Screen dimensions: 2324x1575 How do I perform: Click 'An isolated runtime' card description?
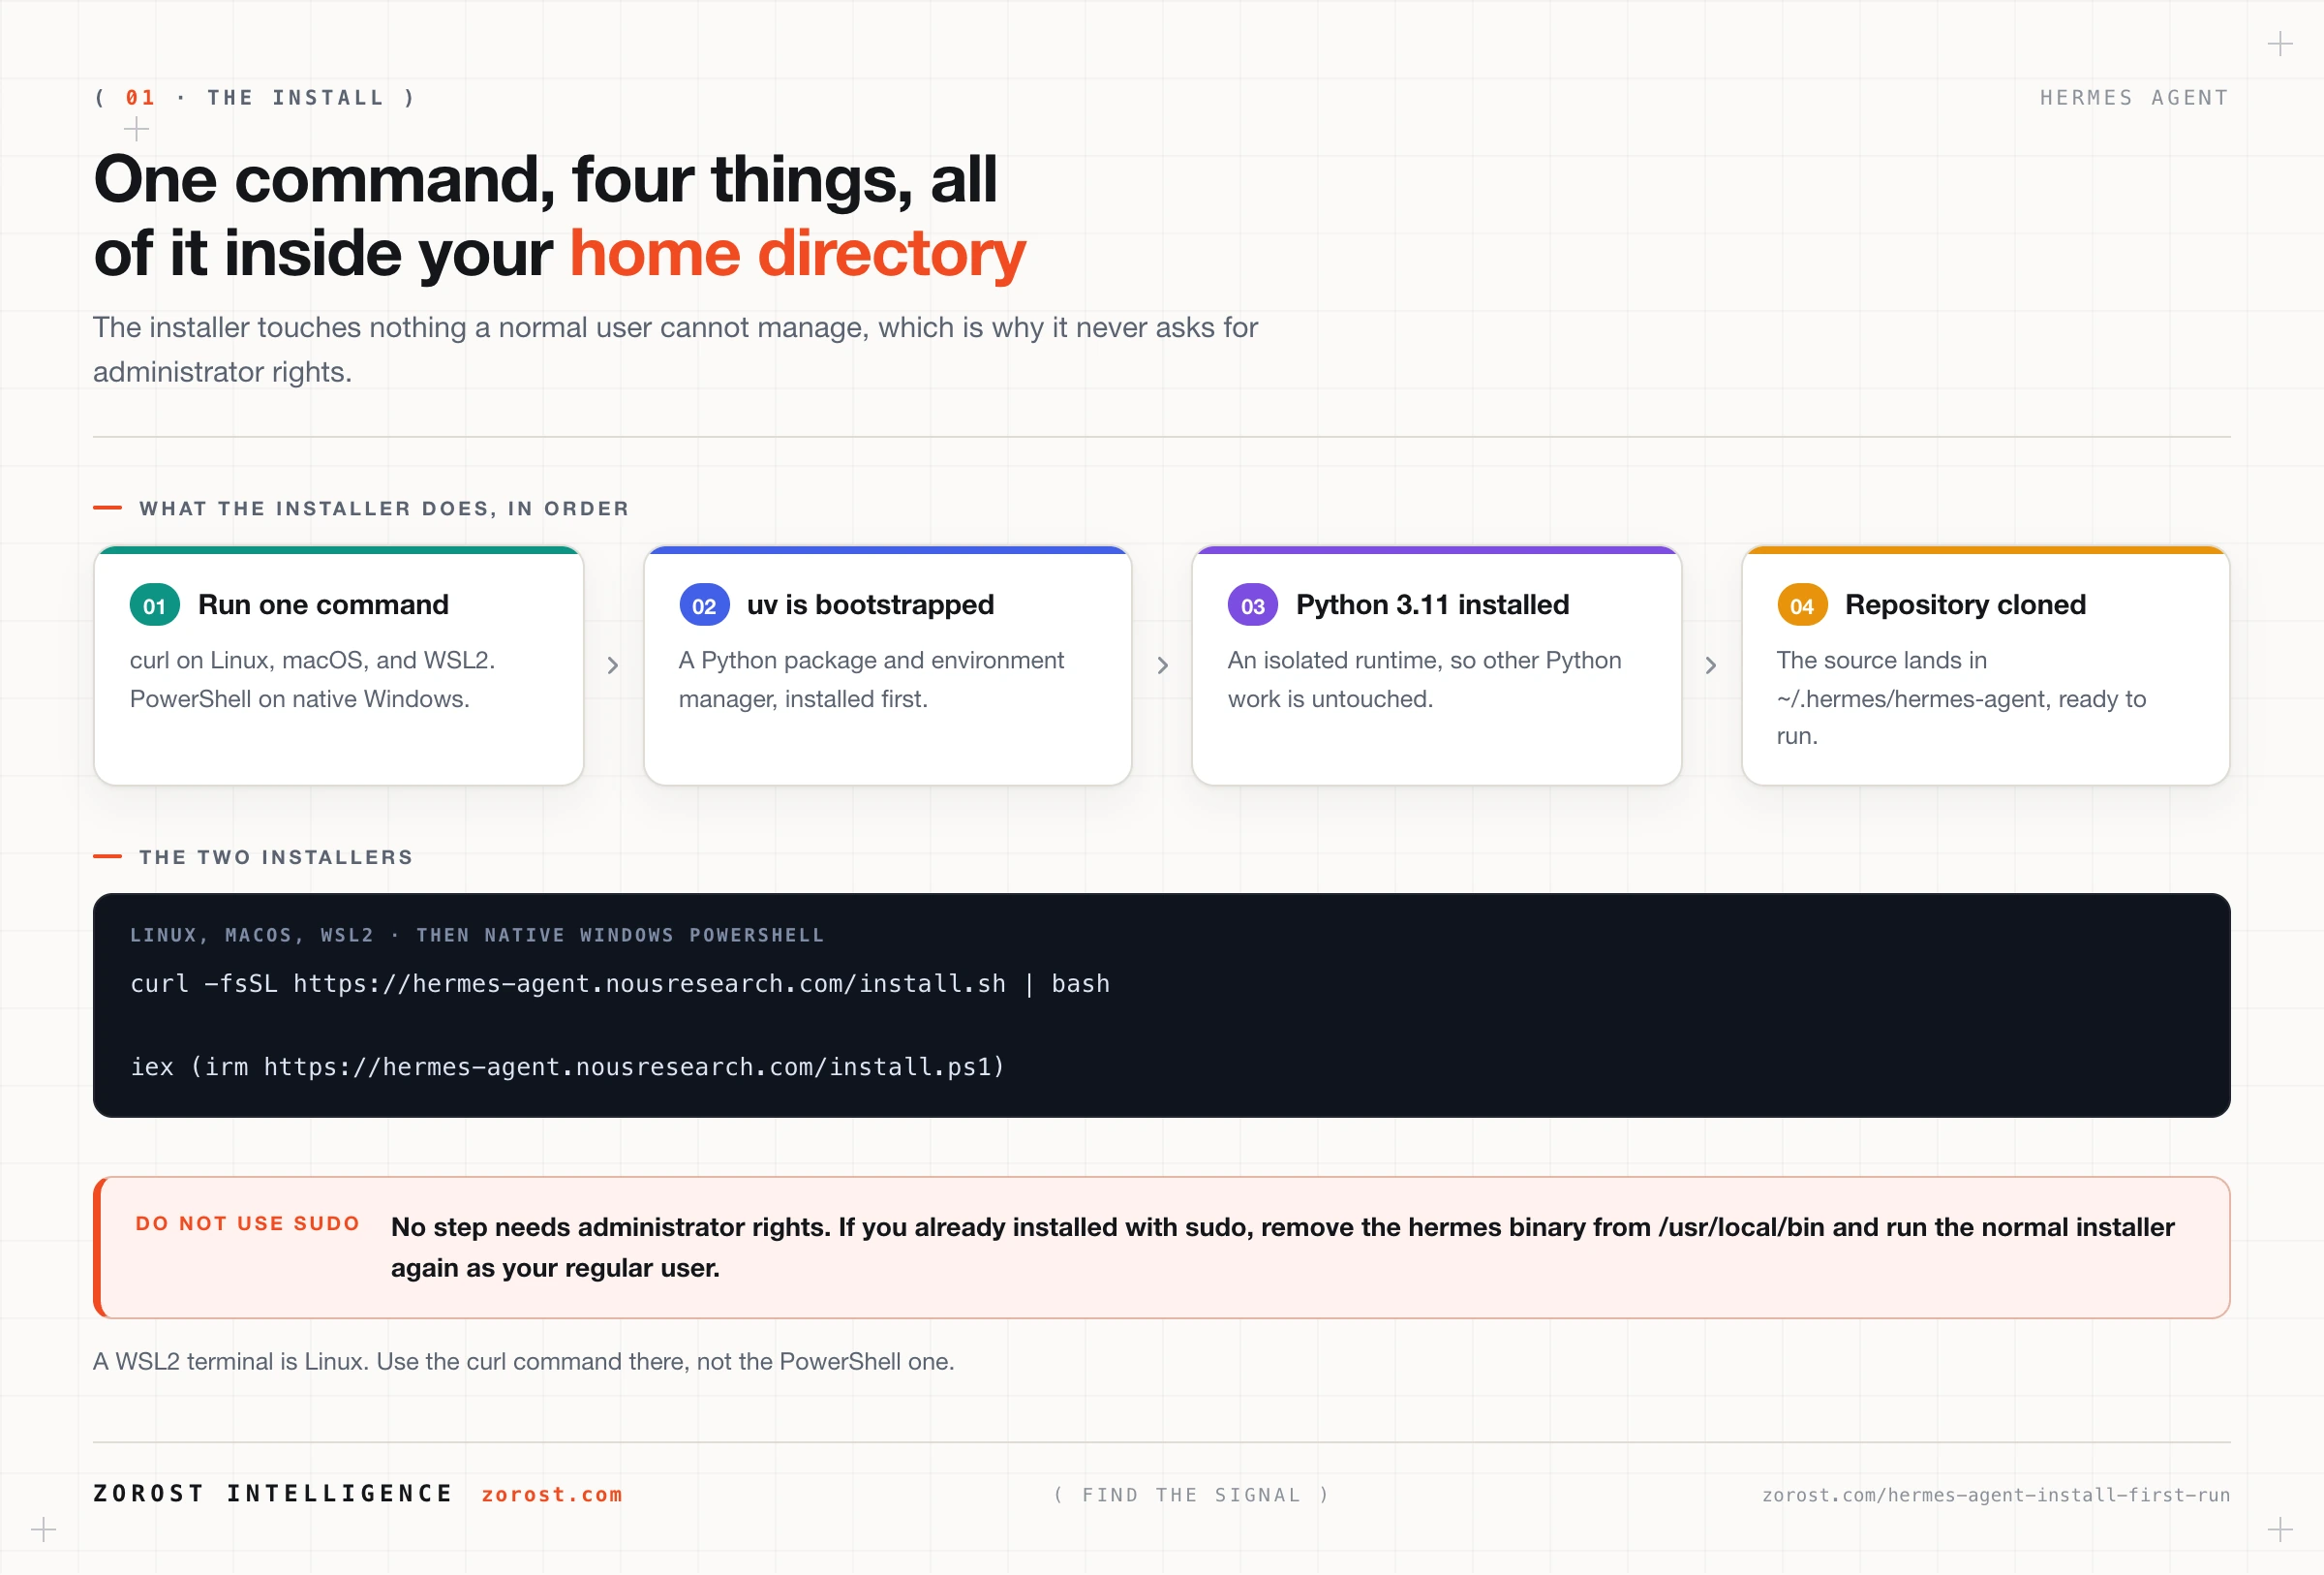pos(1424,680)
